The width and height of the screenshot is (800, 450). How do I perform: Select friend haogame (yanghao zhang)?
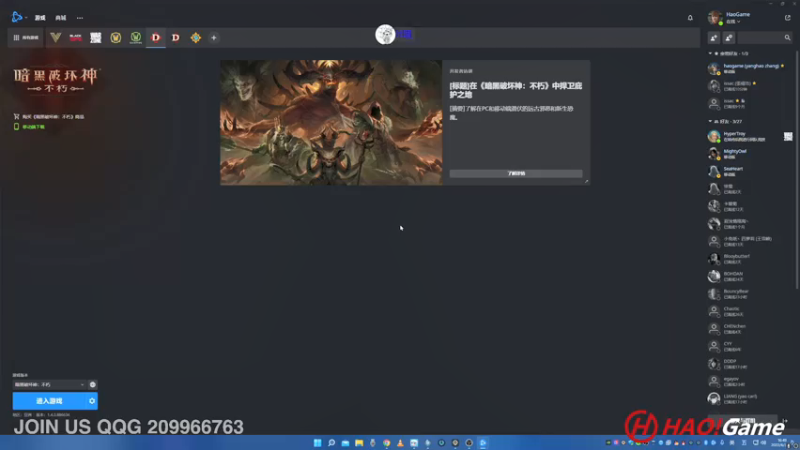coord(750,68)
